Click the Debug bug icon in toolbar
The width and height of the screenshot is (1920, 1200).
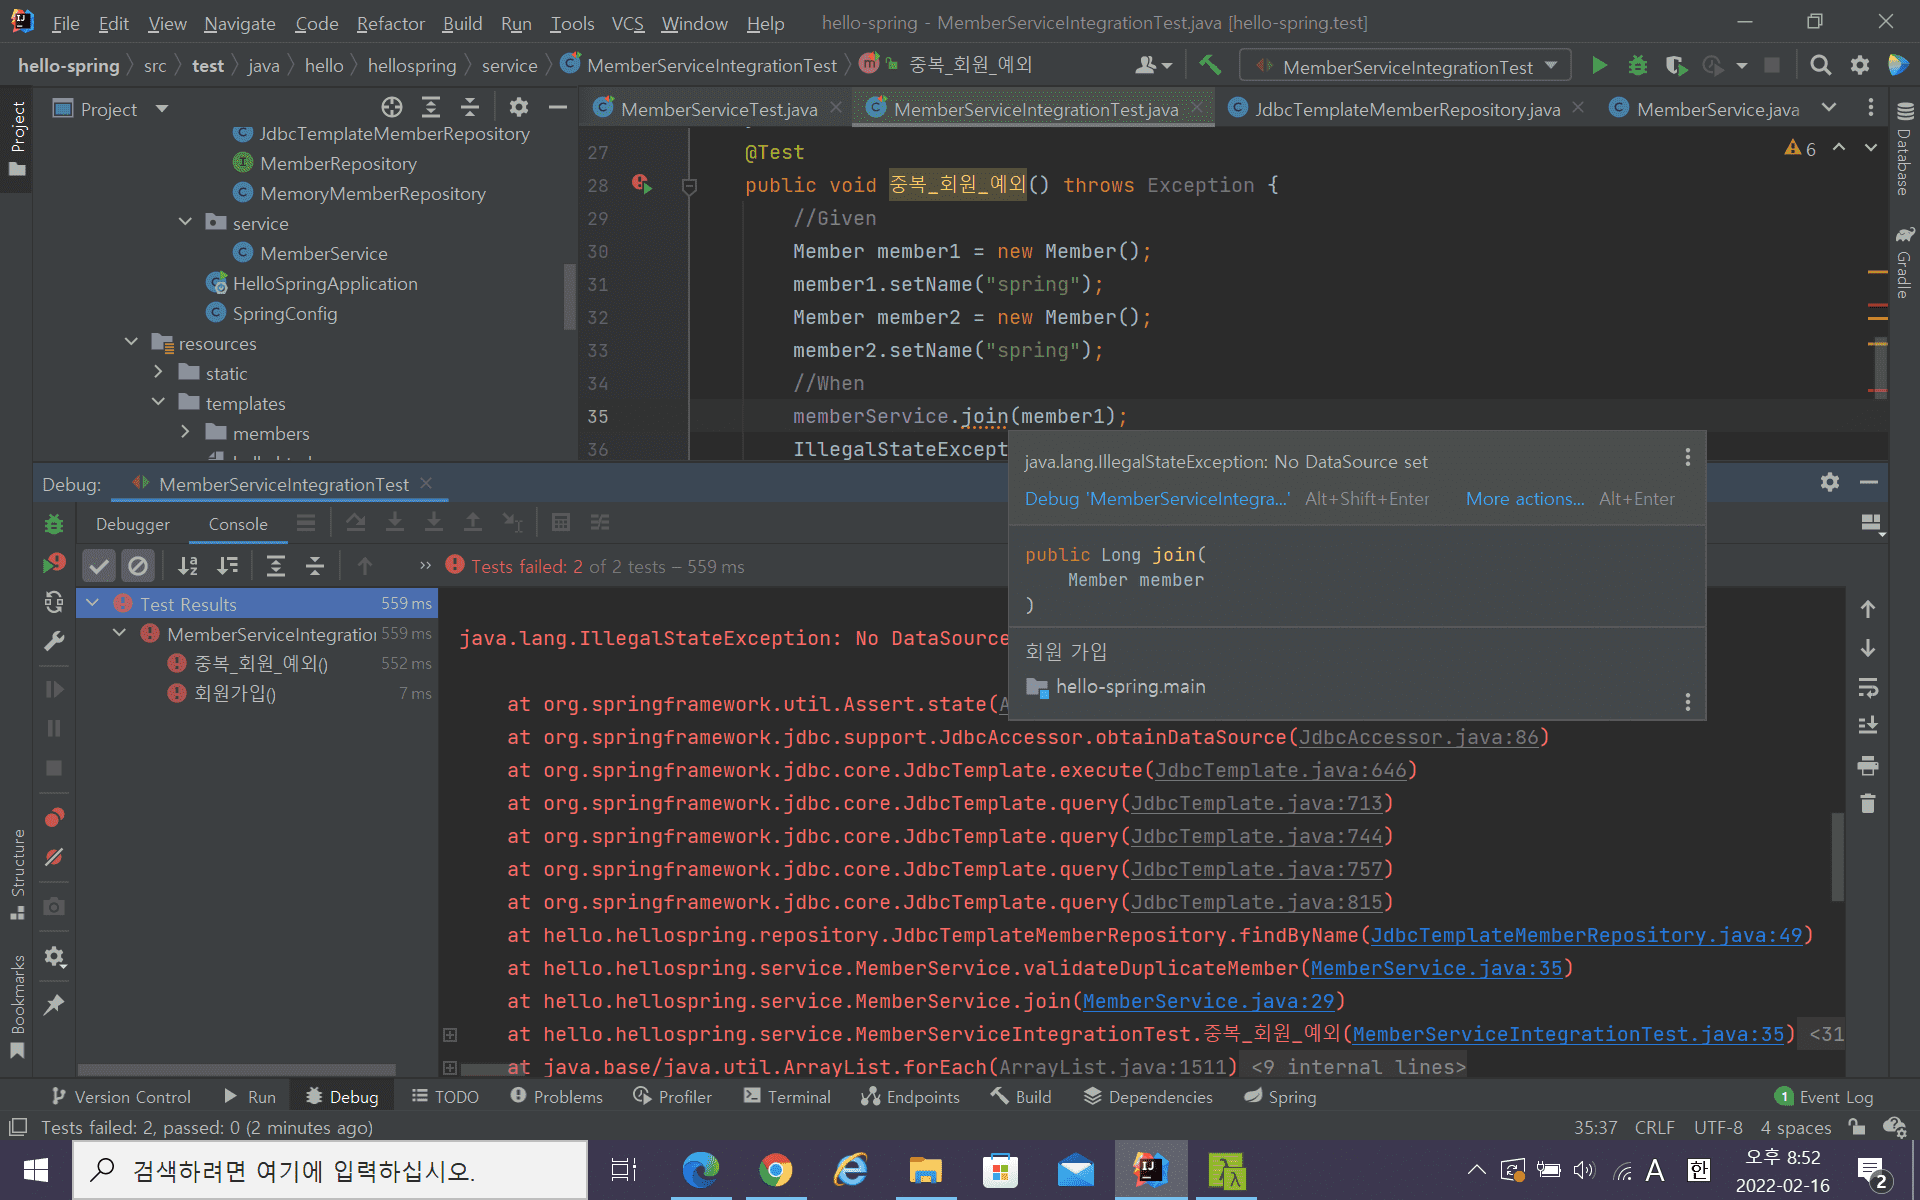pyautogui.click(x=1637, y=66)
